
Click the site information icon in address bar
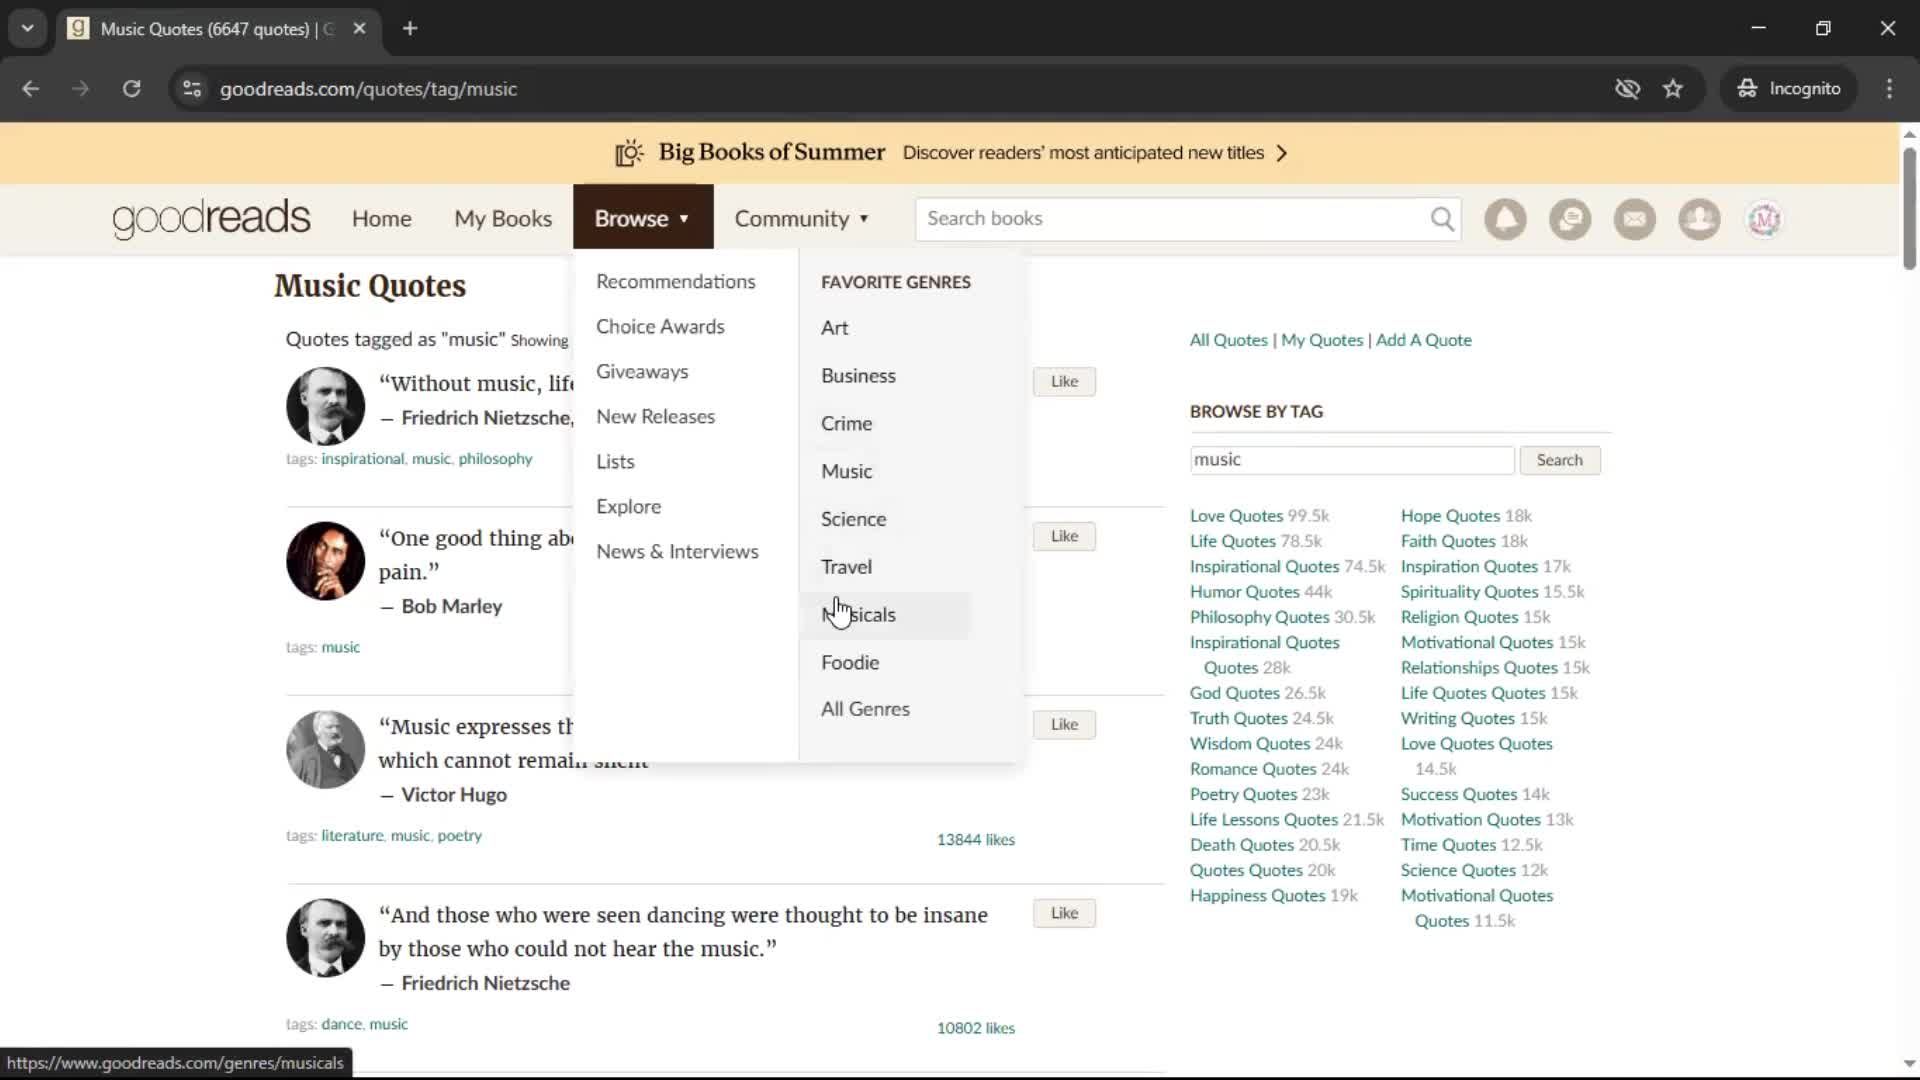click(192, 89)
